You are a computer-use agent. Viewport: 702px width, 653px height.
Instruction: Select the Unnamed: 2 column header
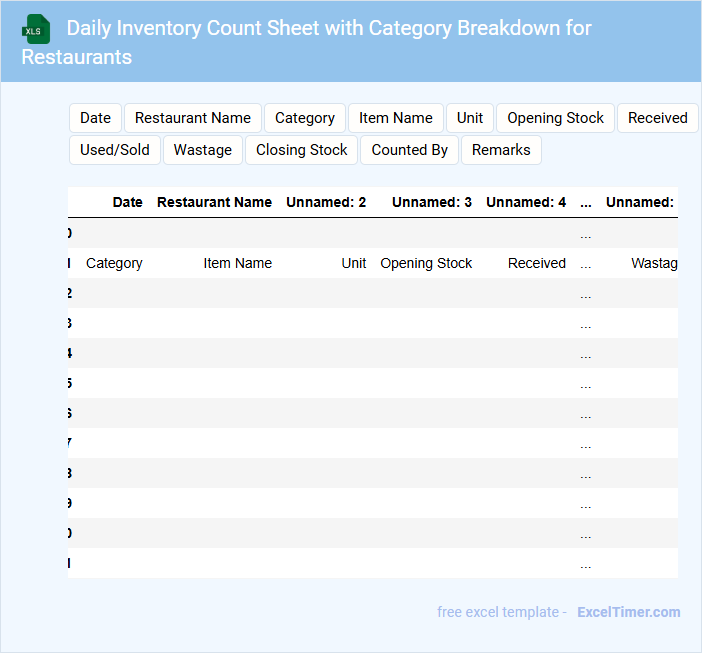326,202
